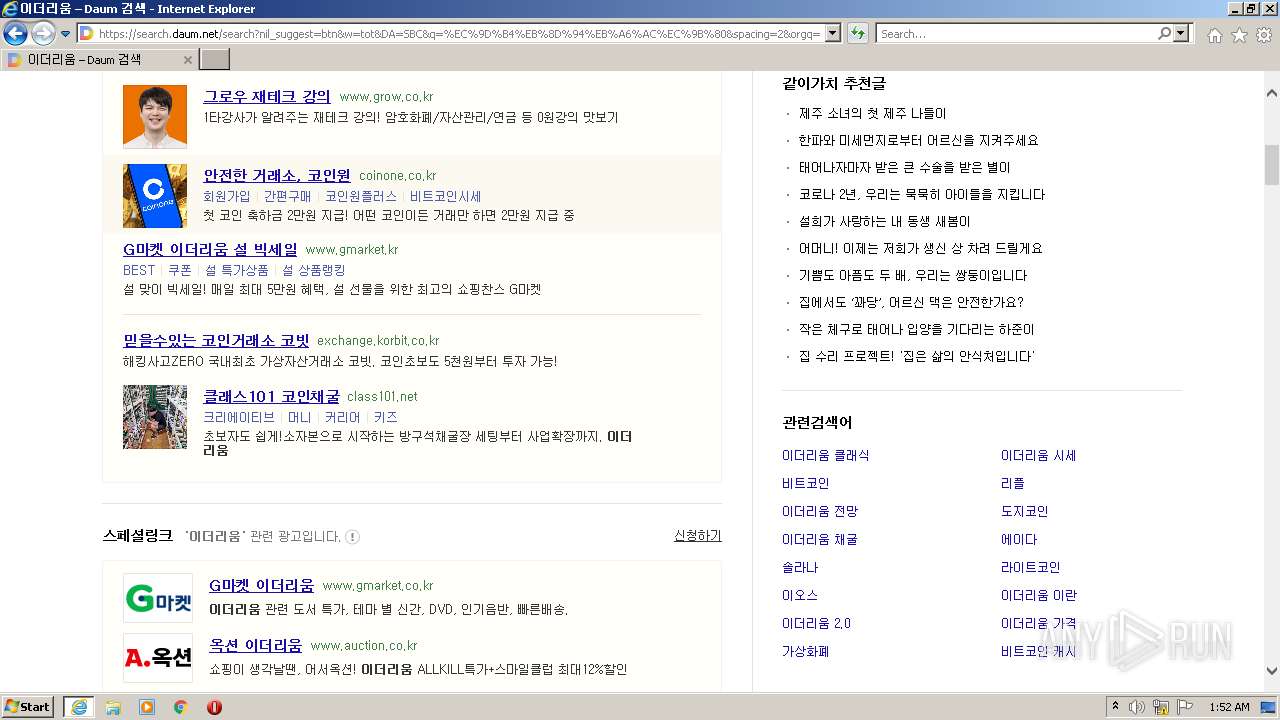Open the 그로우 재테크 강의 ad link
The width and height of the screenshot is (1280, 720).
click(267, 97)
